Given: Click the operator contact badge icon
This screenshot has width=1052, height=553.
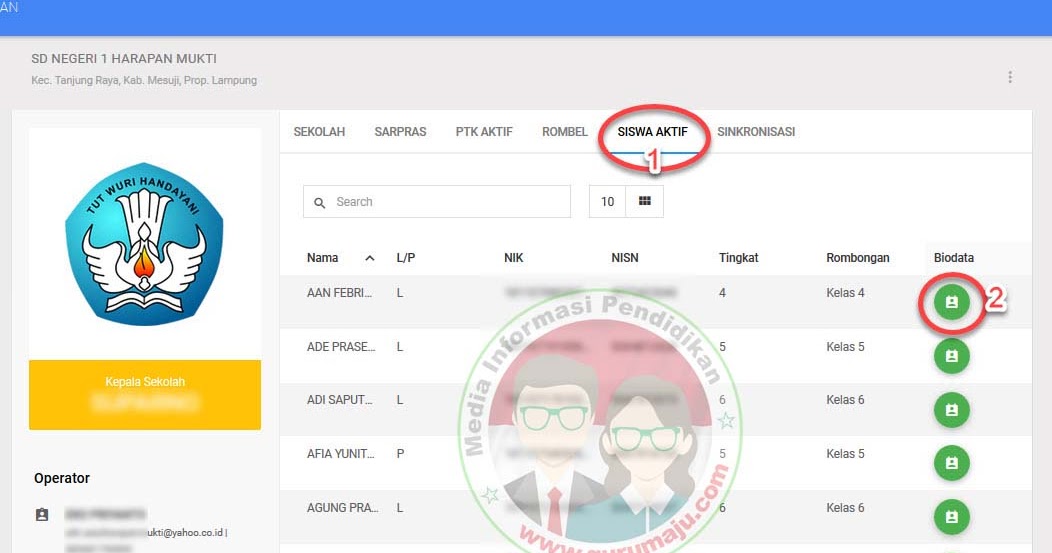Looking at the screenshot, I should (x=42, y=515).
